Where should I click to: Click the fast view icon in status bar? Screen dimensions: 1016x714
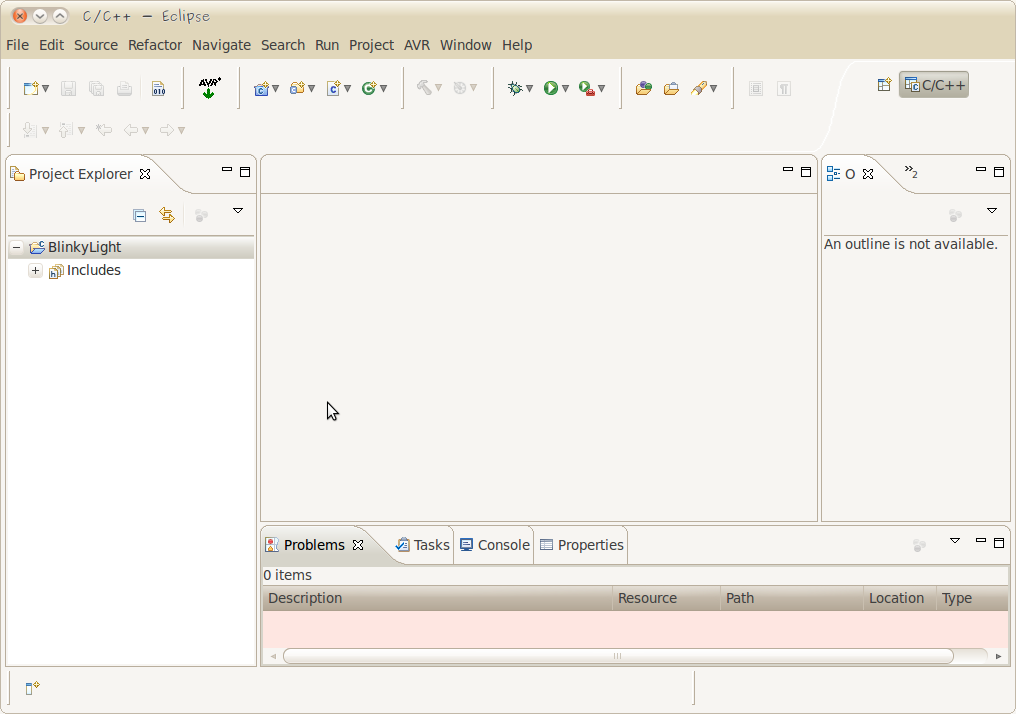click(32, 688)
